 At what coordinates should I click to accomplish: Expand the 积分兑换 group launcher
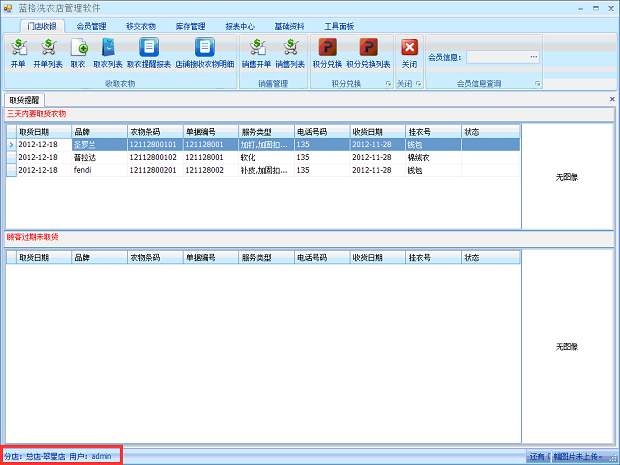click(x=388, y=83)
